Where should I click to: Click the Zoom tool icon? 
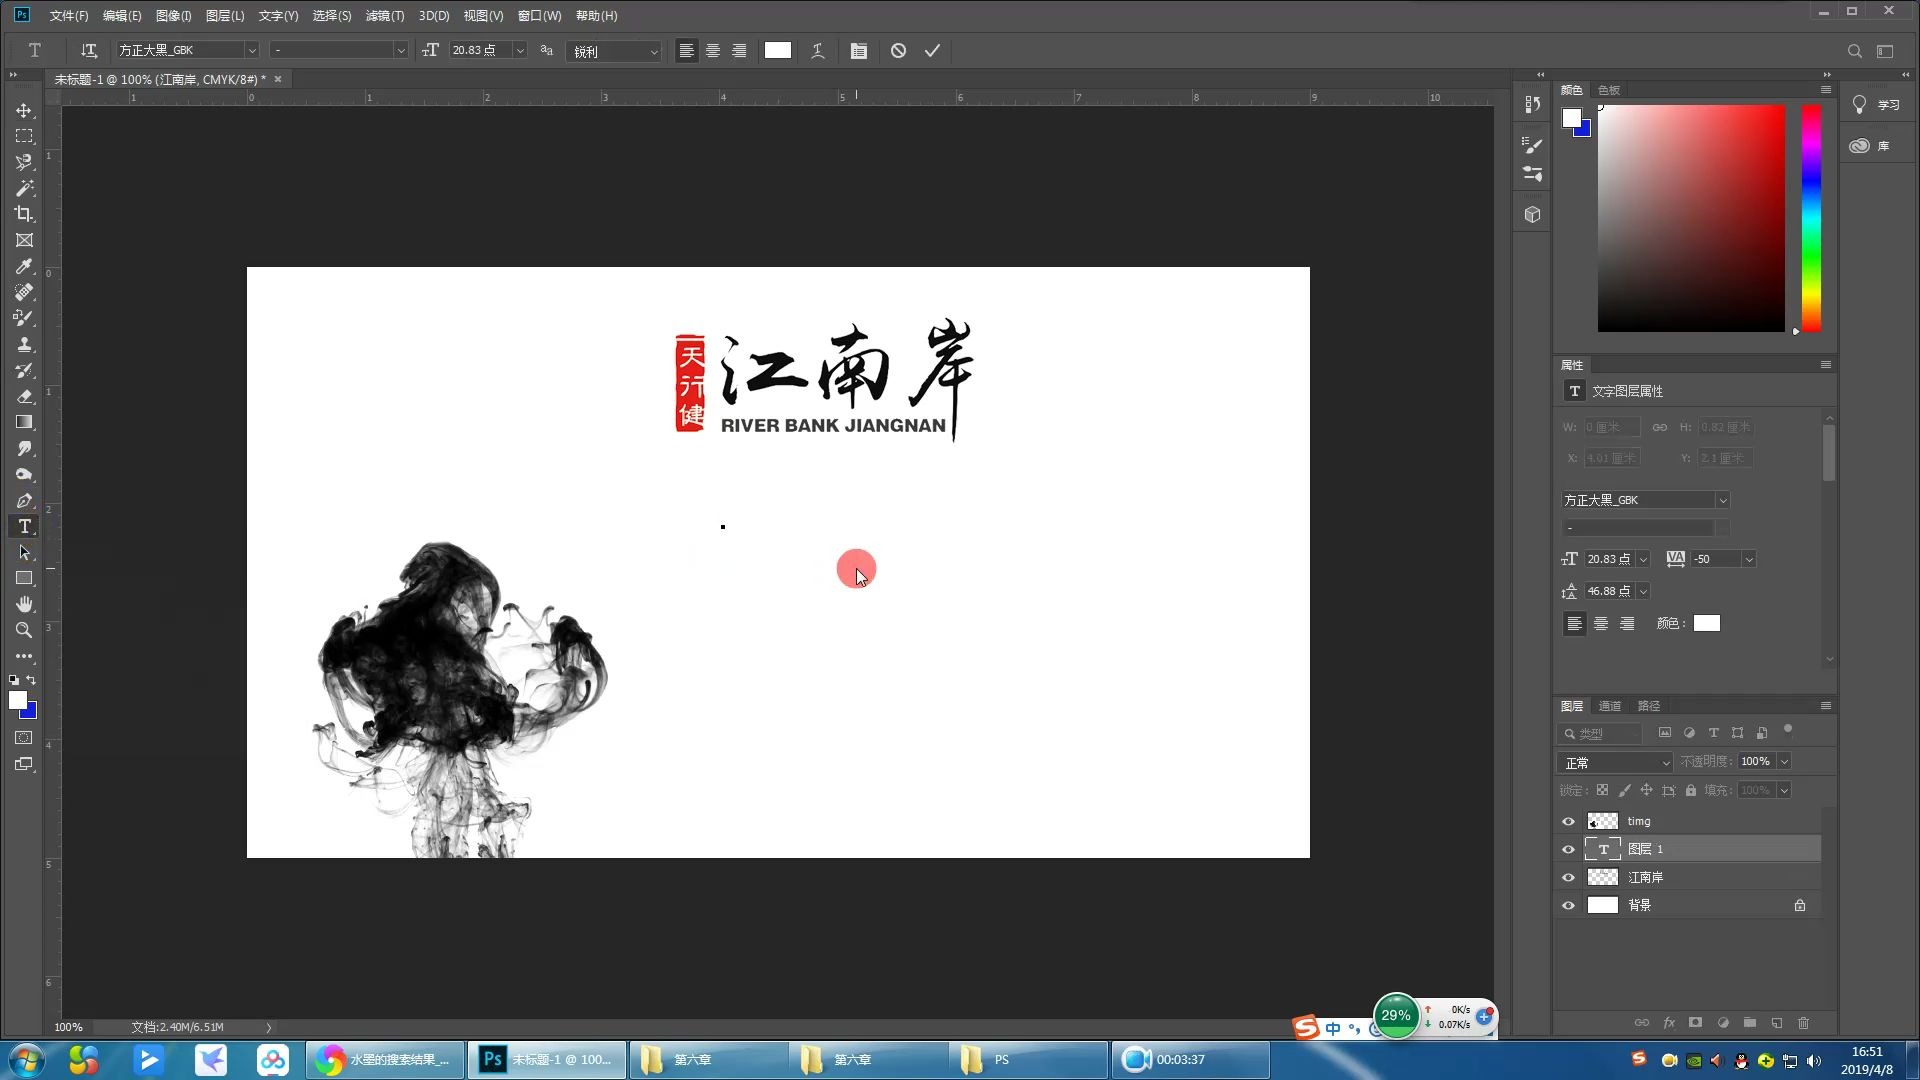coord(24,629)
